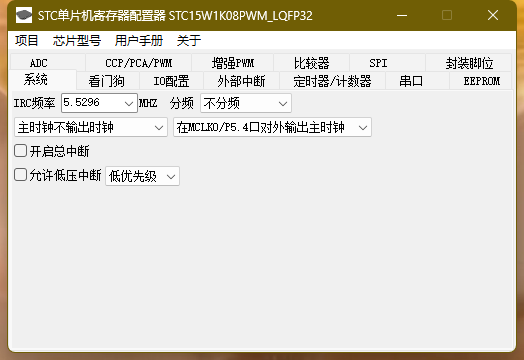Switch to the 封装脚位 tab
This screenshot has height=360, width=524.
[469, 63]
